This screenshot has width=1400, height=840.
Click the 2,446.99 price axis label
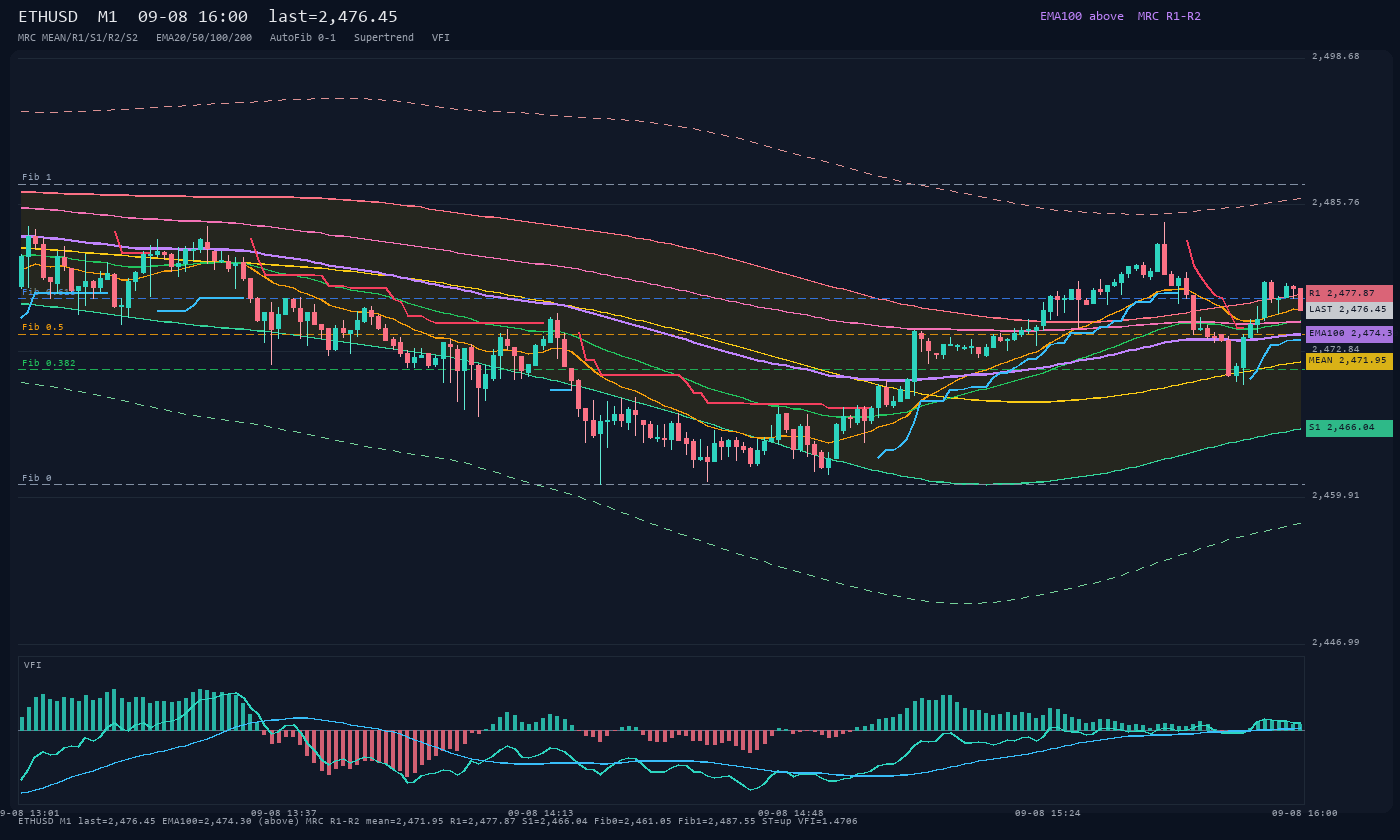pos(1336,642)
